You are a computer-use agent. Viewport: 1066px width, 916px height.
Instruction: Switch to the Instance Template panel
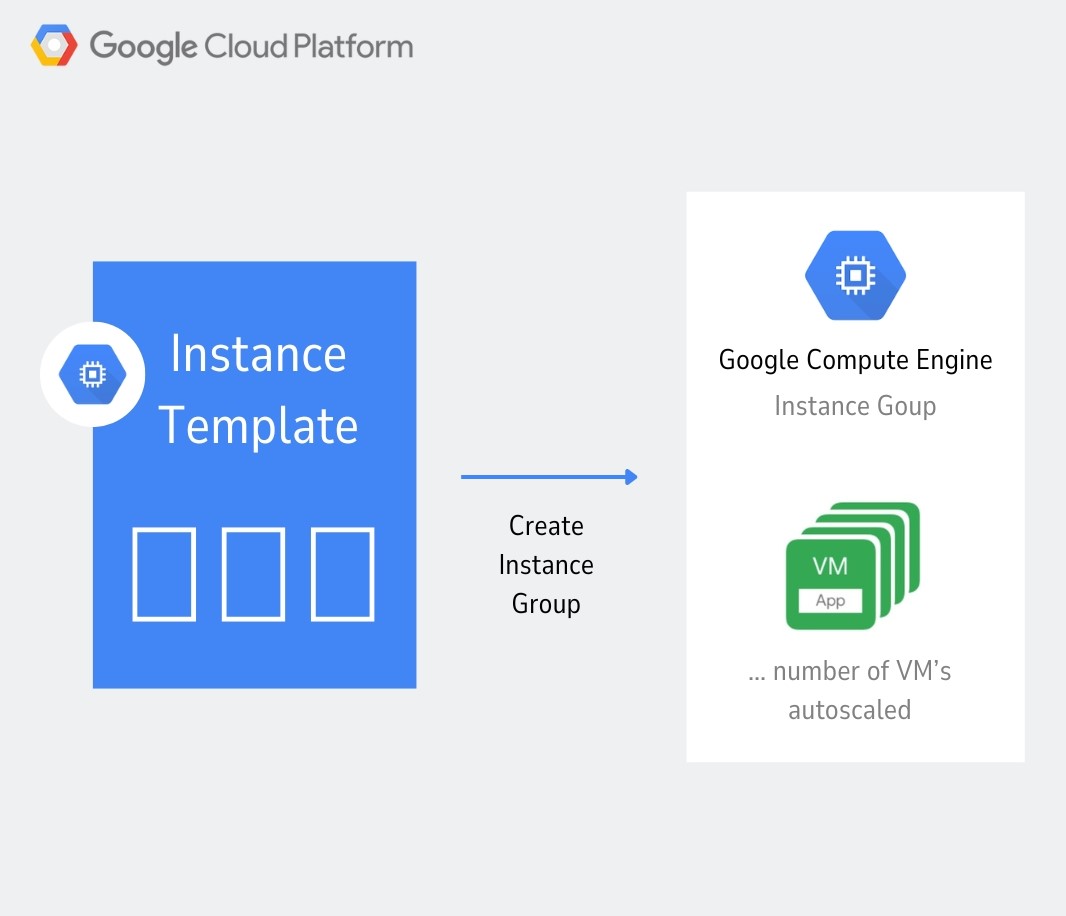[254, 475]
